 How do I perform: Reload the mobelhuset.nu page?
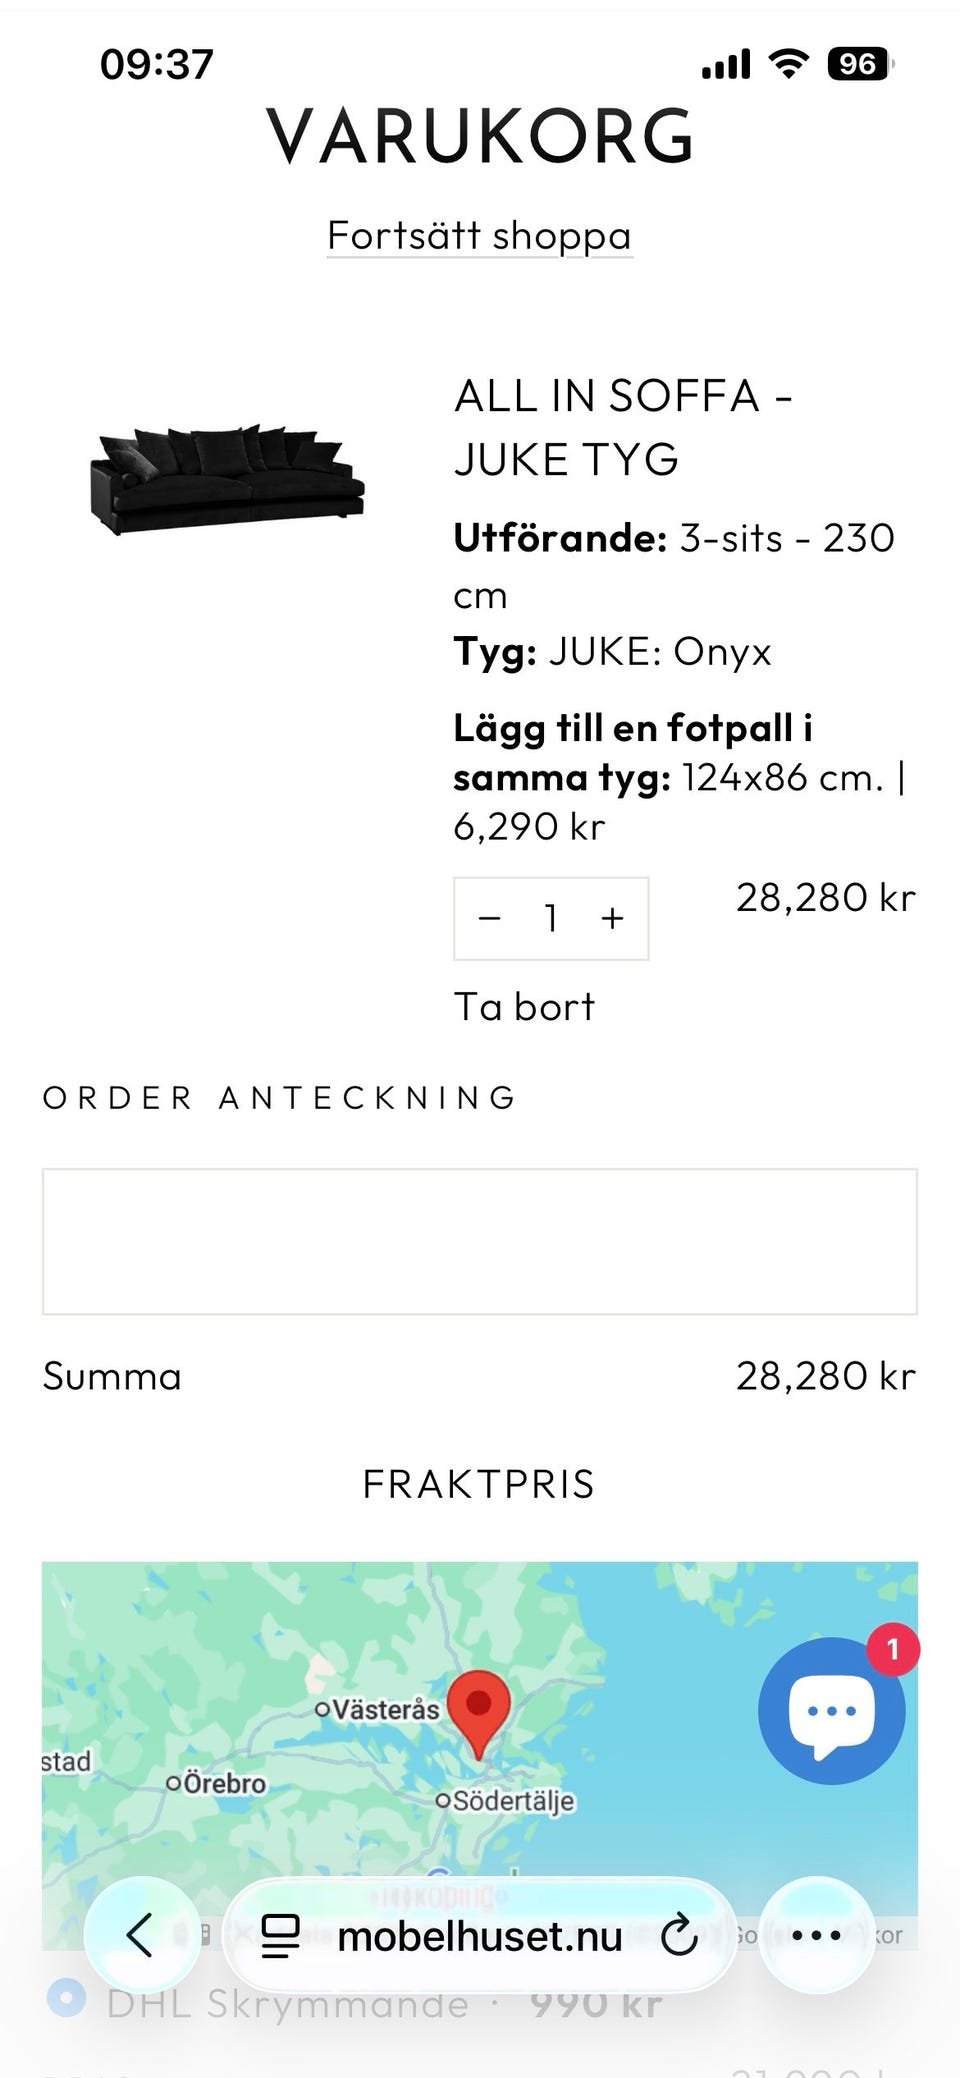point(679,1935)
